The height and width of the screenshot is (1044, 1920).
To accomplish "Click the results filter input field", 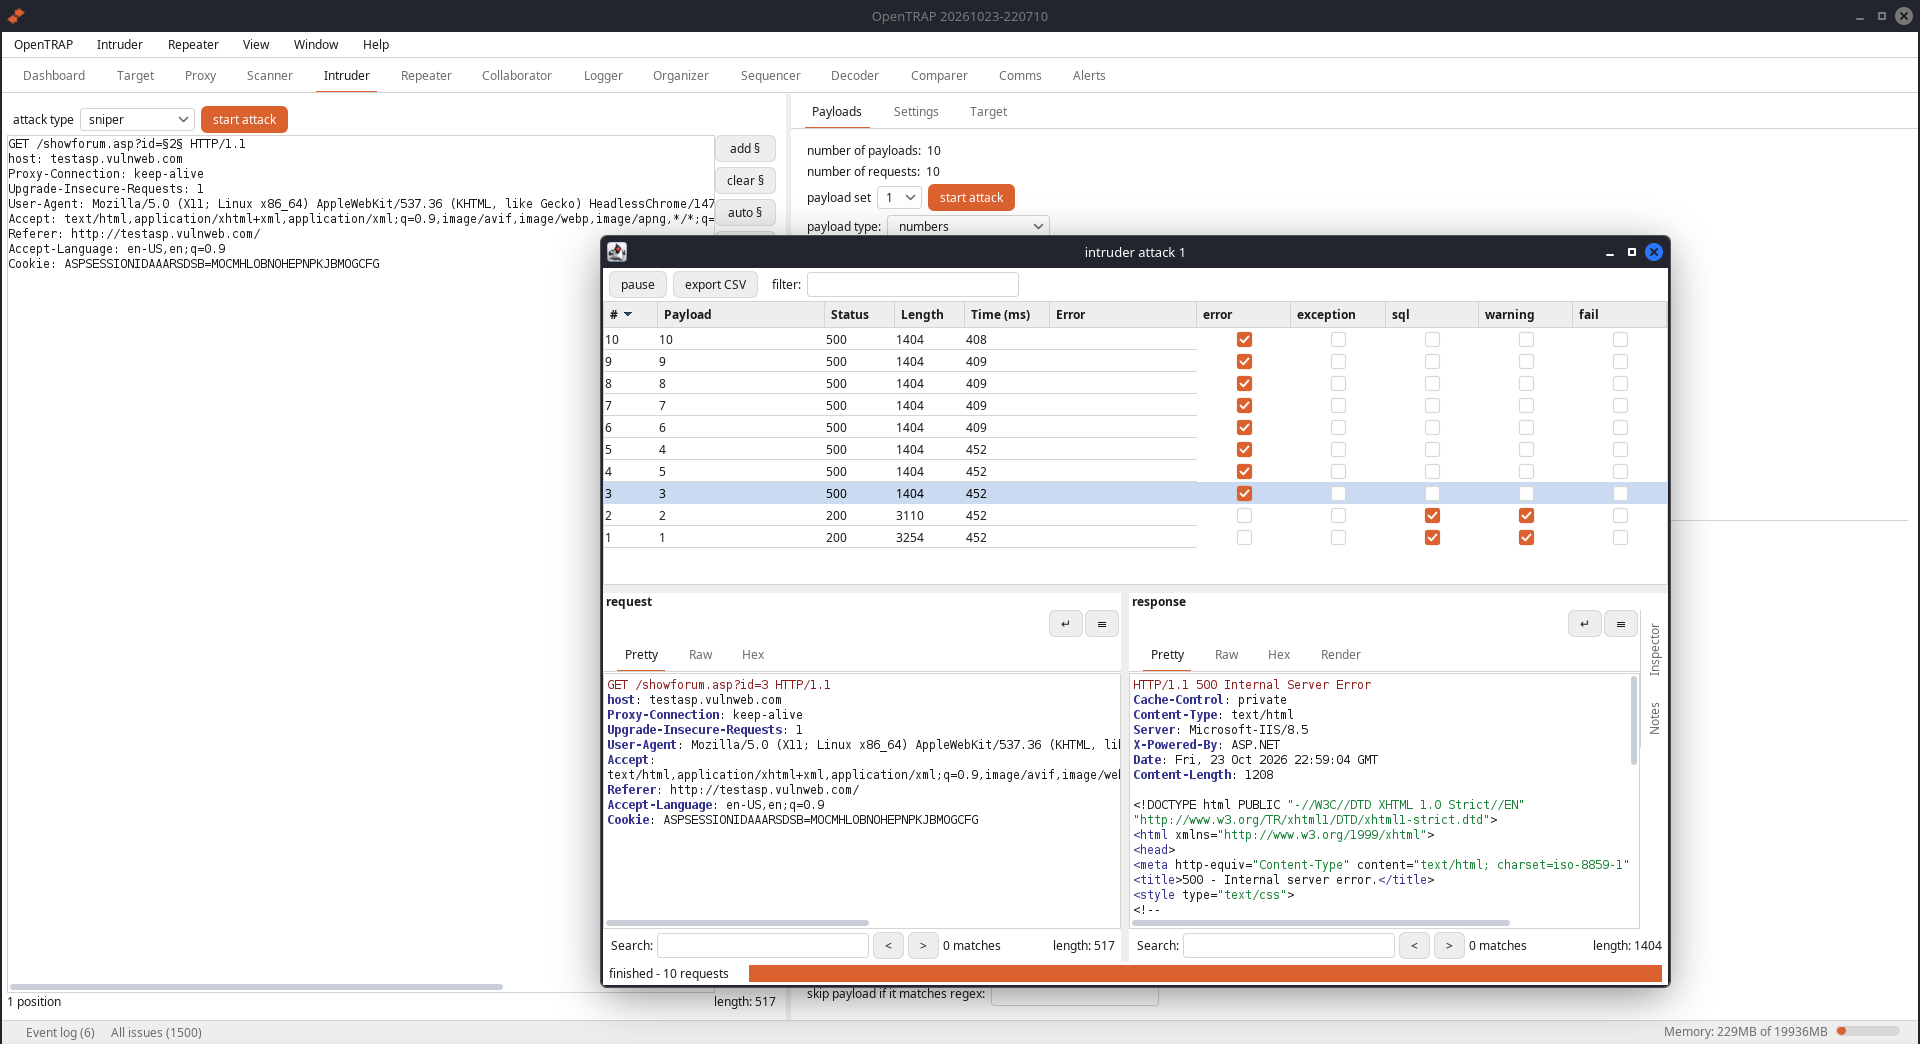I will pos(912,285).
